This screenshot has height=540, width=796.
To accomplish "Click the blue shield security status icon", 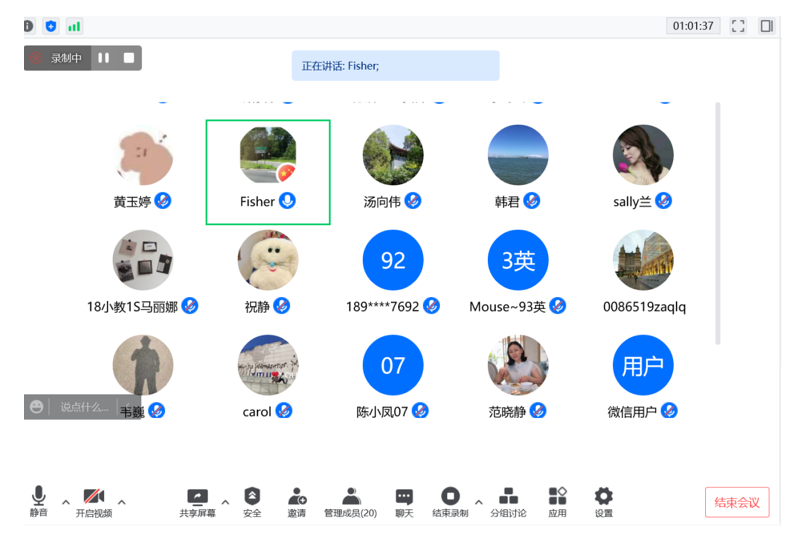I will click(51, 26).
